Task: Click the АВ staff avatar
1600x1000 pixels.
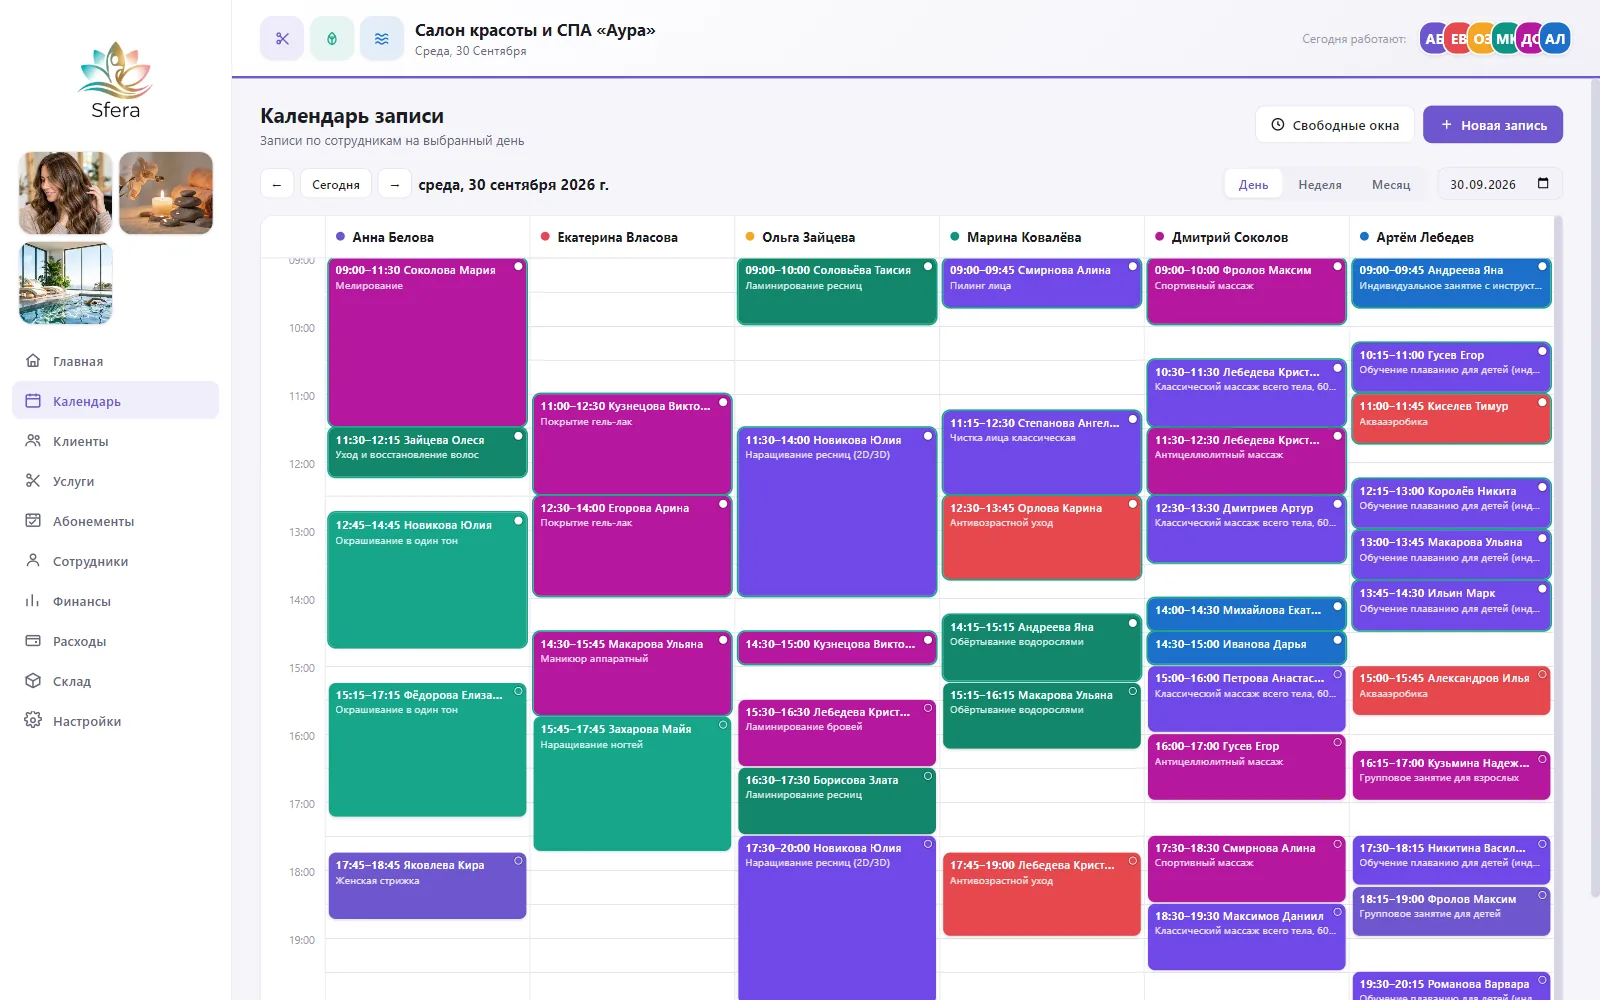Action: (1434, 39)
